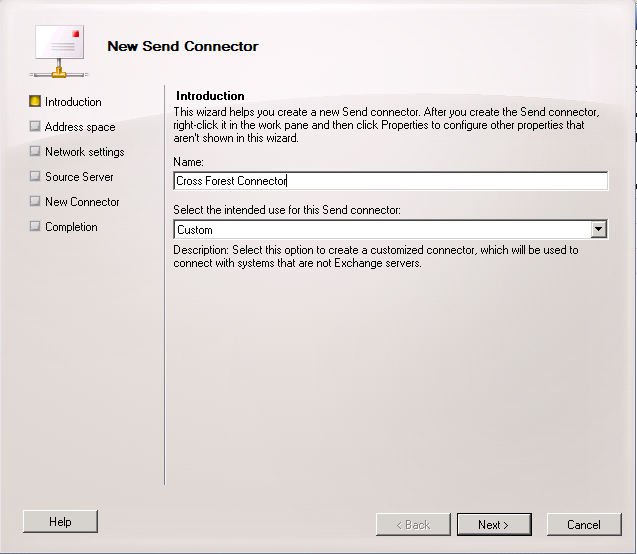637x554 pixels.
Task: Go to Address space wizard page label
Action: click(x=80, y=127)
